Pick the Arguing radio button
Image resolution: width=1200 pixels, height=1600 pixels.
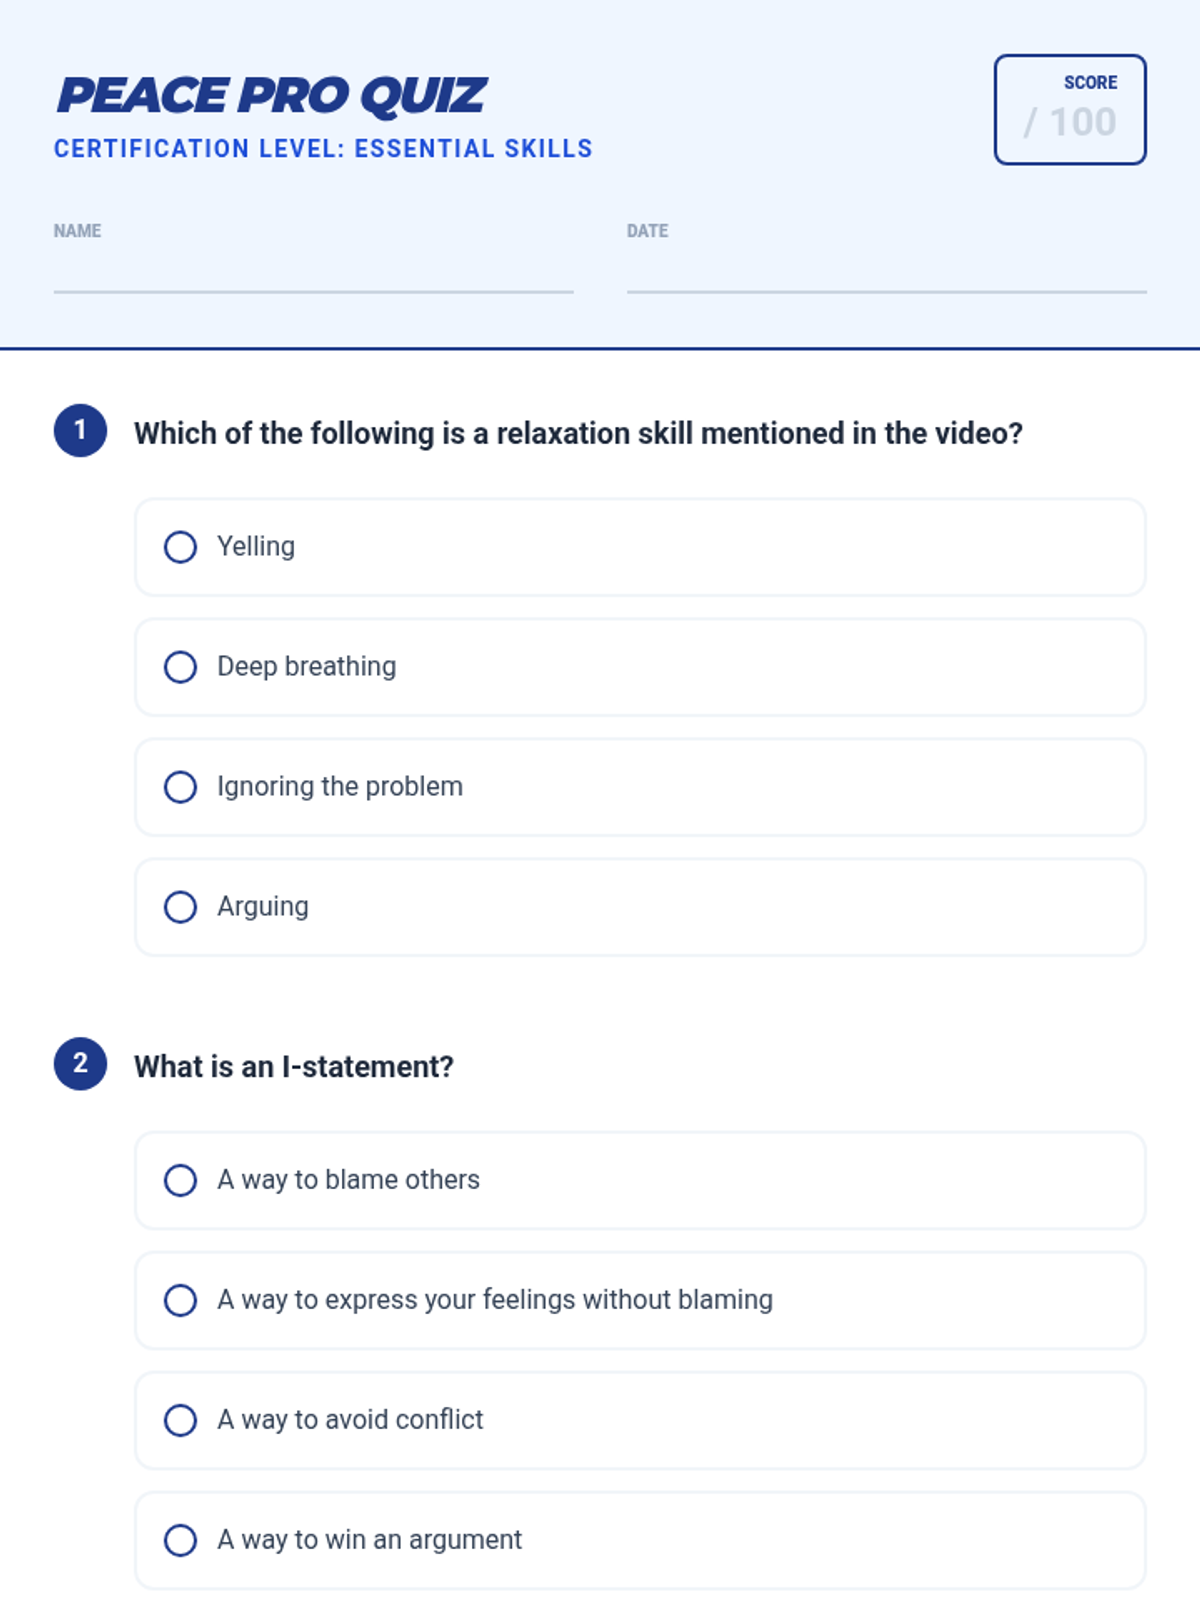click(180, 907)
